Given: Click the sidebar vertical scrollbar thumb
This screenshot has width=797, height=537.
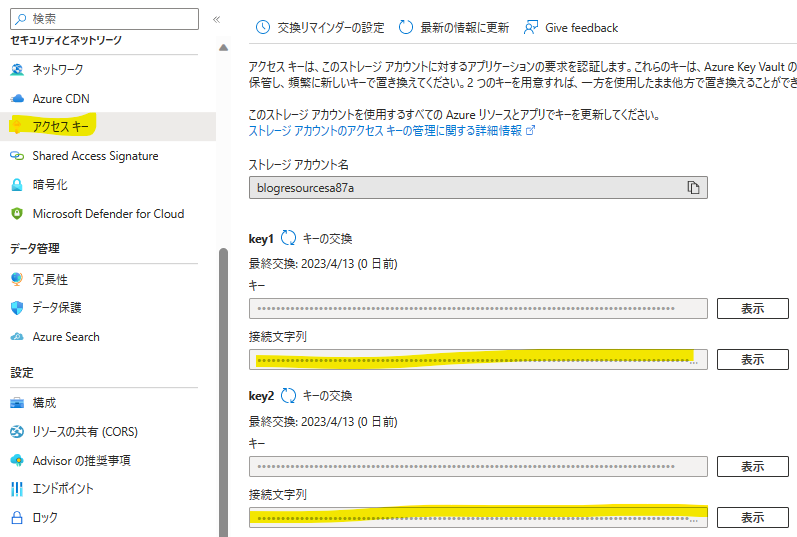Looking at the screenshot, I should (x=223, y=392).
